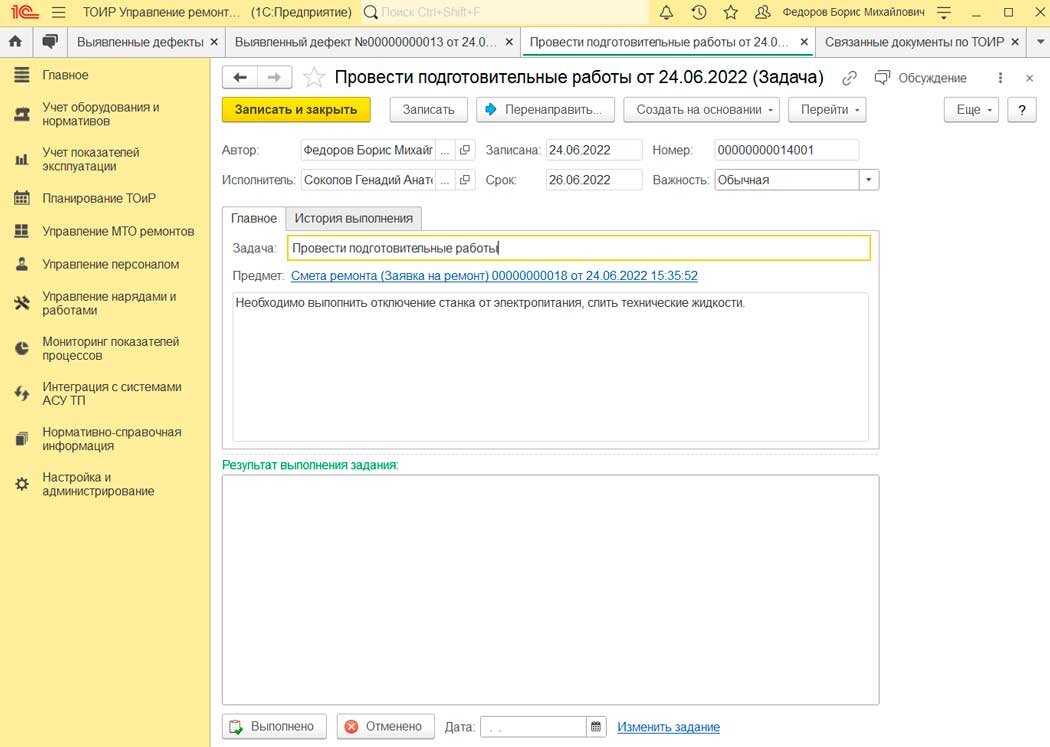1050x747 pixels.
Task: Add this task to favorites with star
Action: [x=313, y=78]
